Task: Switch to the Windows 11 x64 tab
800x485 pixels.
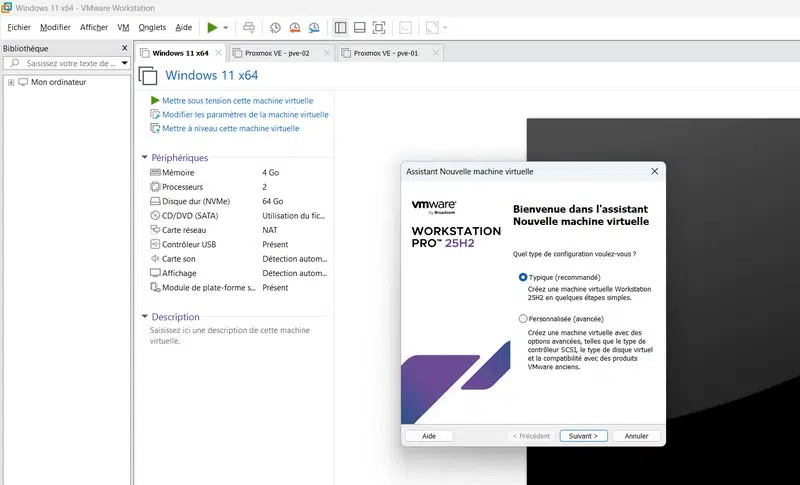Action: click(180, 53)
